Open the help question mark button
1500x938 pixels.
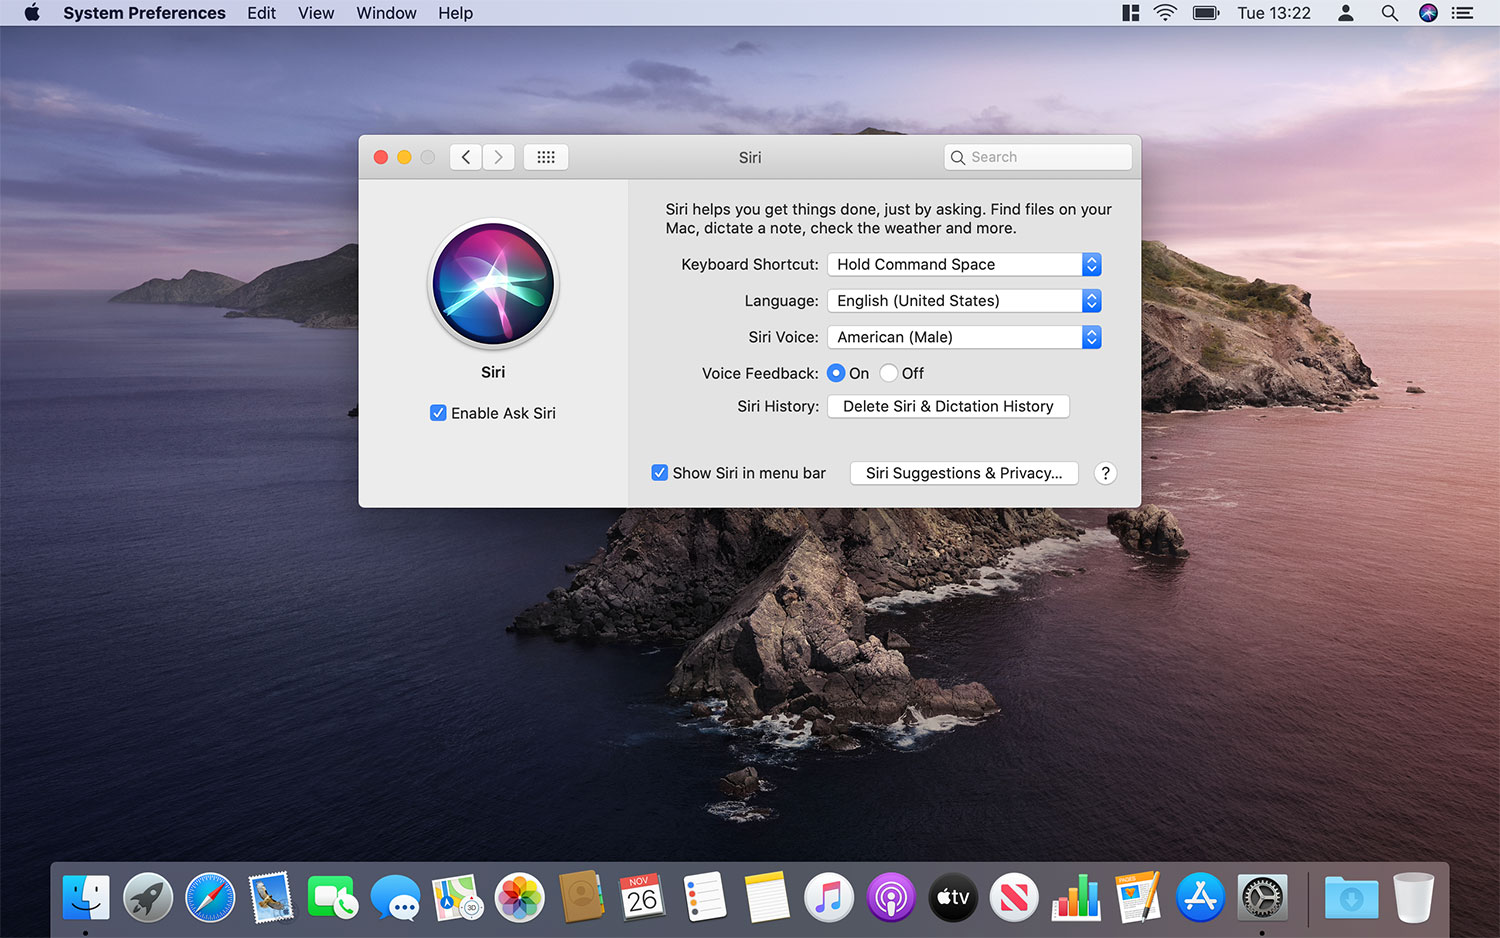pos(1105,473)
